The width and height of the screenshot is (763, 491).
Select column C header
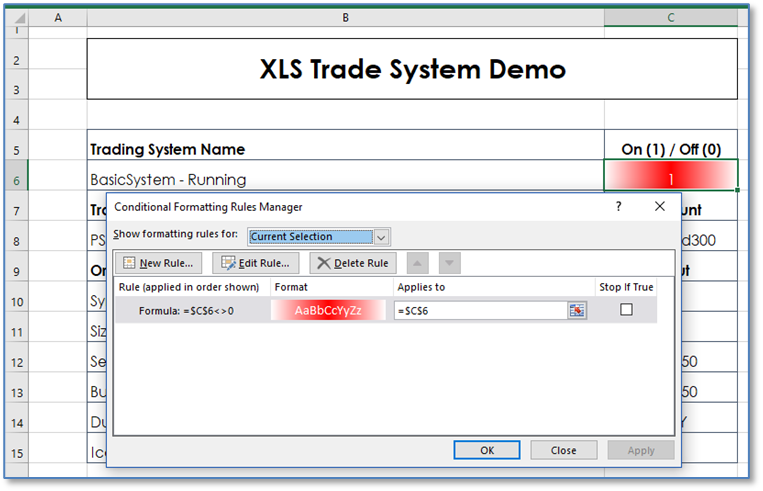point(671,17)
